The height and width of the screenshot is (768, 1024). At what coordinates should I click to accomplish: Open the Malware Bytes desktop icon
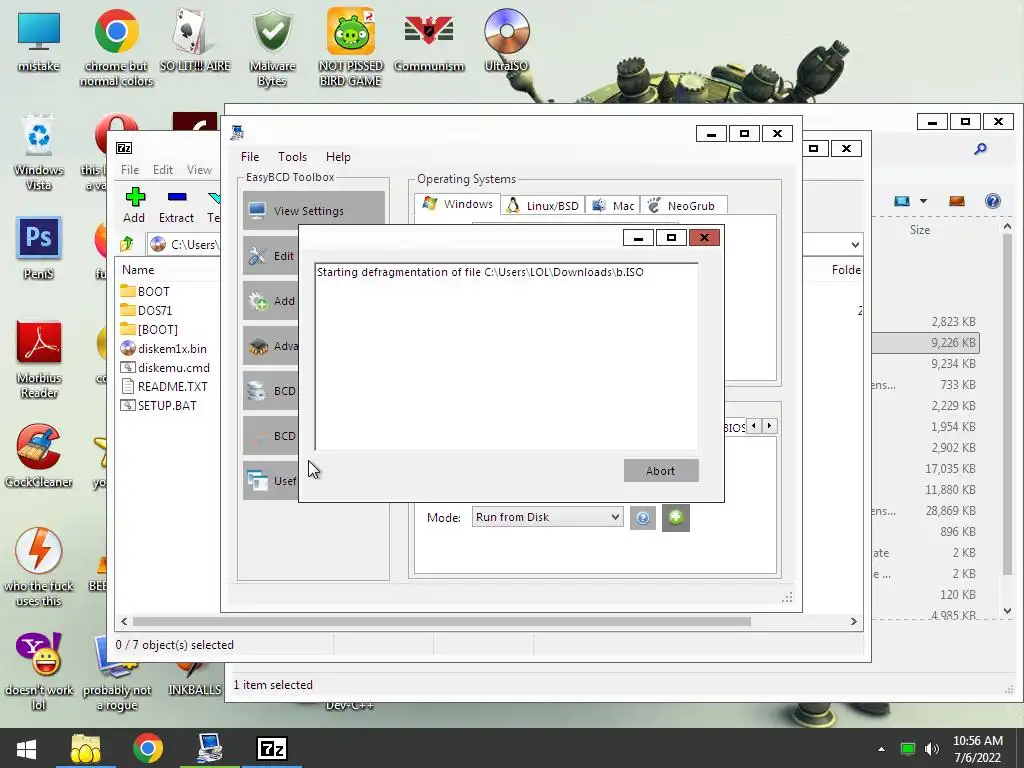click(x=272, y=47)
